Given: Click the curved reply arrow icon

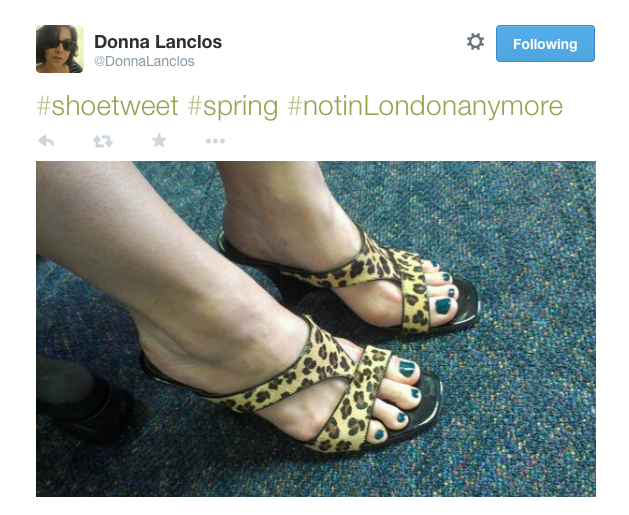Looking at the screenshot, I should (x=46, y=141).
